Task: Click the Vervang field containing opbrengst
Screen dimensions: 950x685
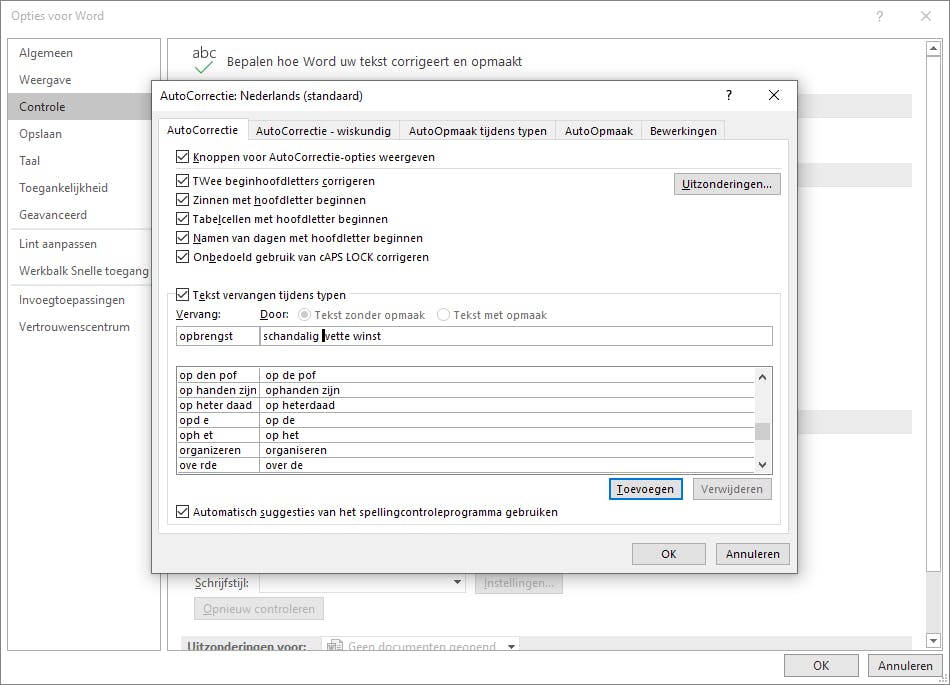Action: 218,336
